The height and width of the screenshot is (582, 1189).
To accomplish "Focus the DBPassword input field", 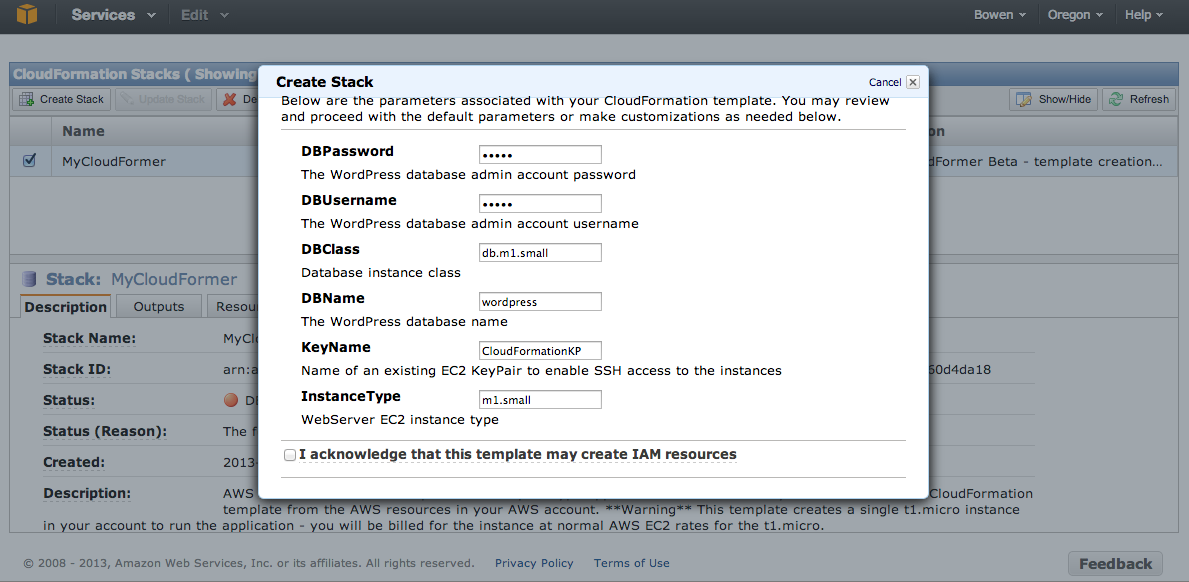I will tap(540, 155).
